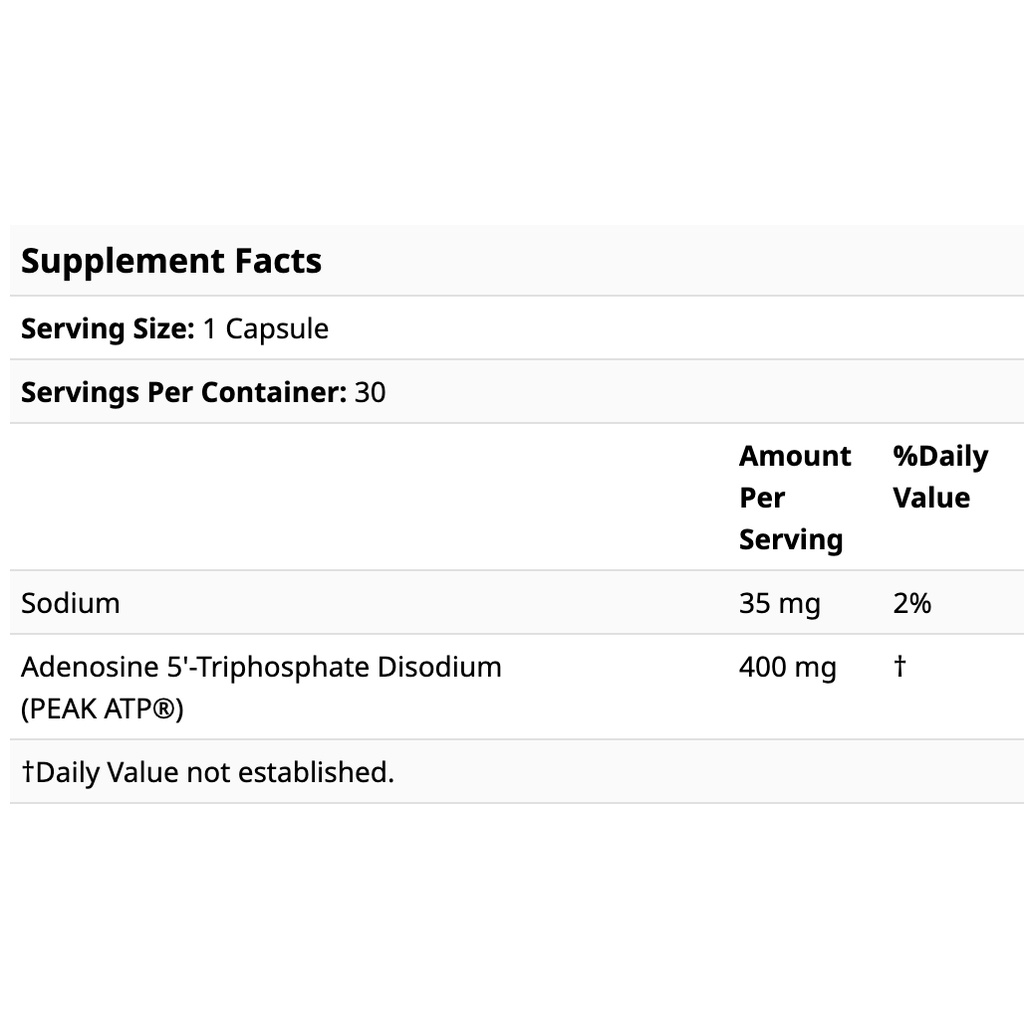Click the %Daily column header text
1024x1024 pixels.
[940, 456]
